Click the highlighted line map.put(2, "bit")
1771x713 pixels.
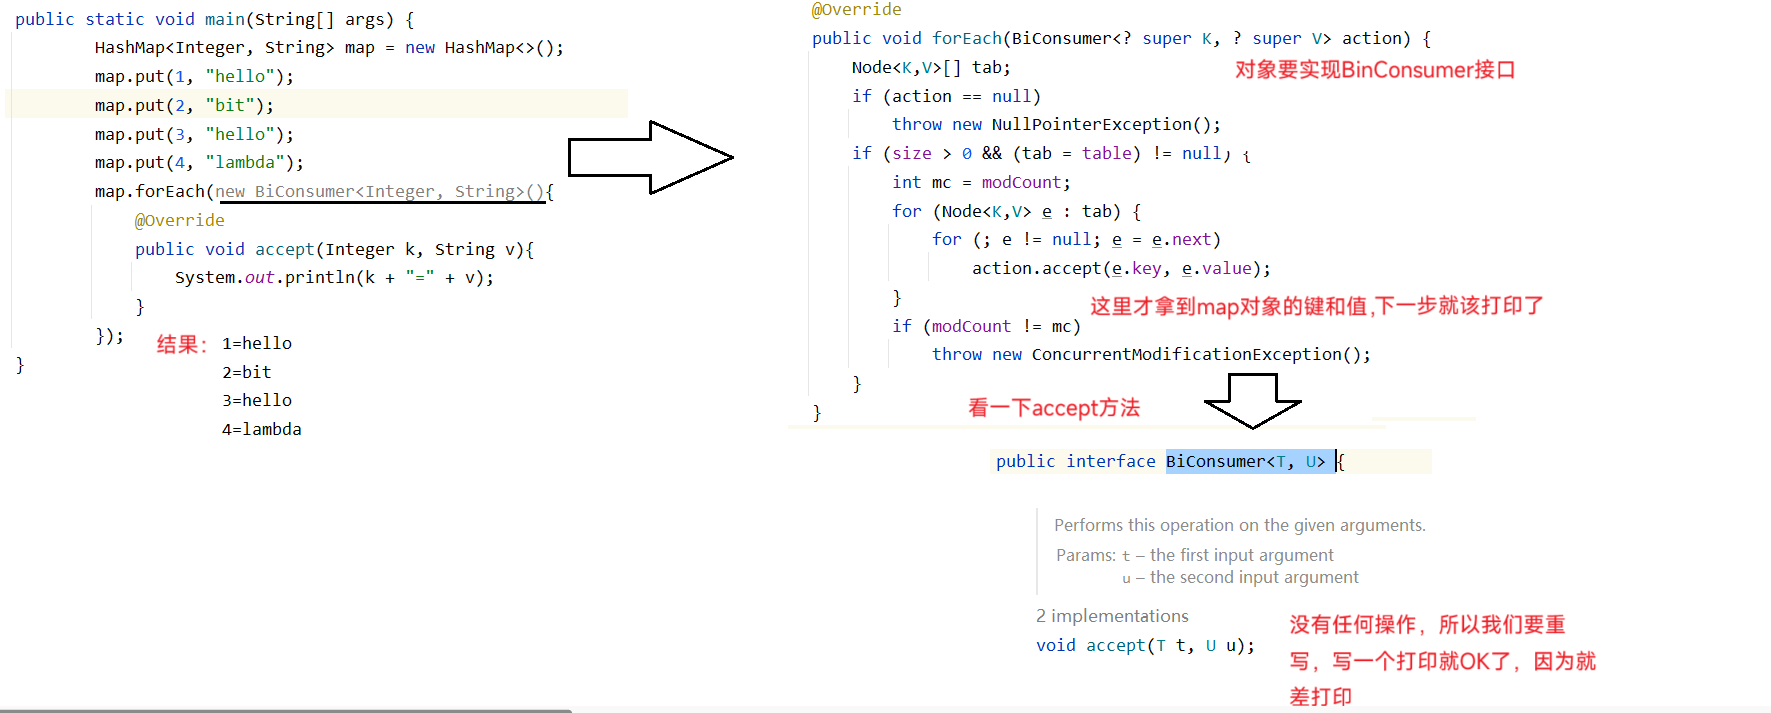(184, 105)
